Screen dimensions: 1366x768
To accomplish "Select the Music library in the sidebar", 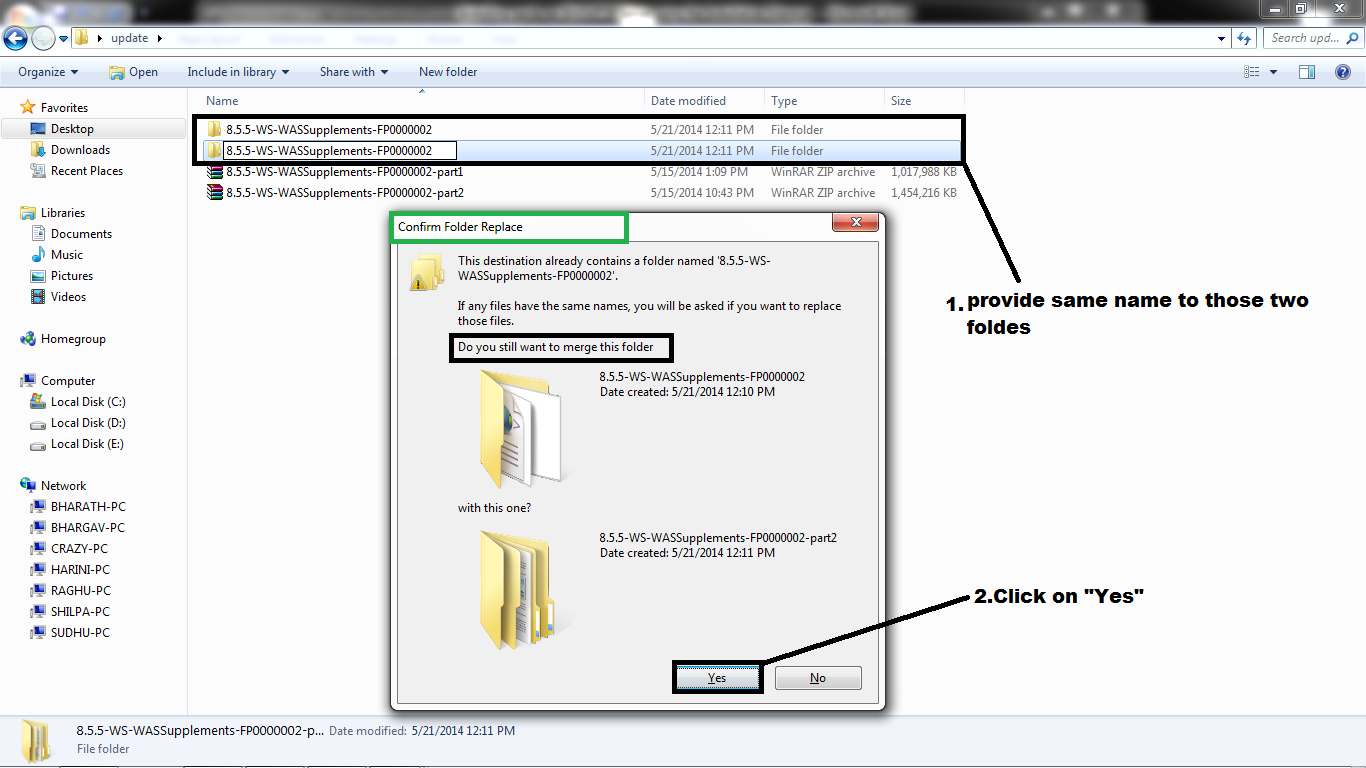I will pyautogui.click(x=66, y=254).
